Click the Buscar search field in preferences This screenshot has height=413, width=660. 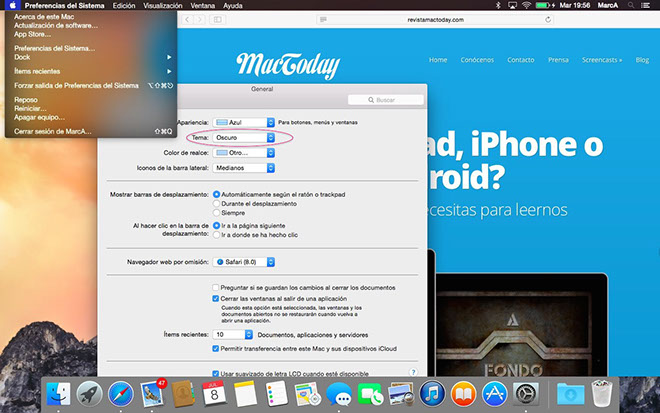385,100
